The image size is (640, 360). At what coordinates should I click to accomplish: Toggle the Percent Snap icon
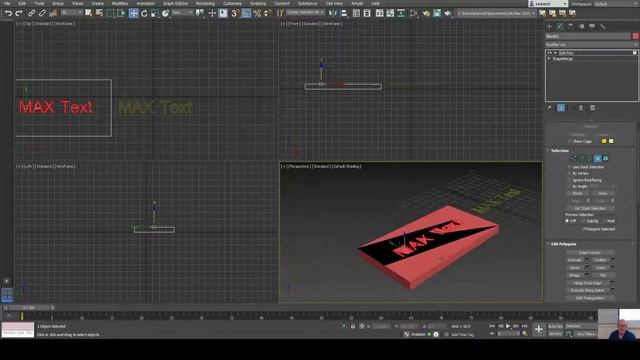(257, 13)
